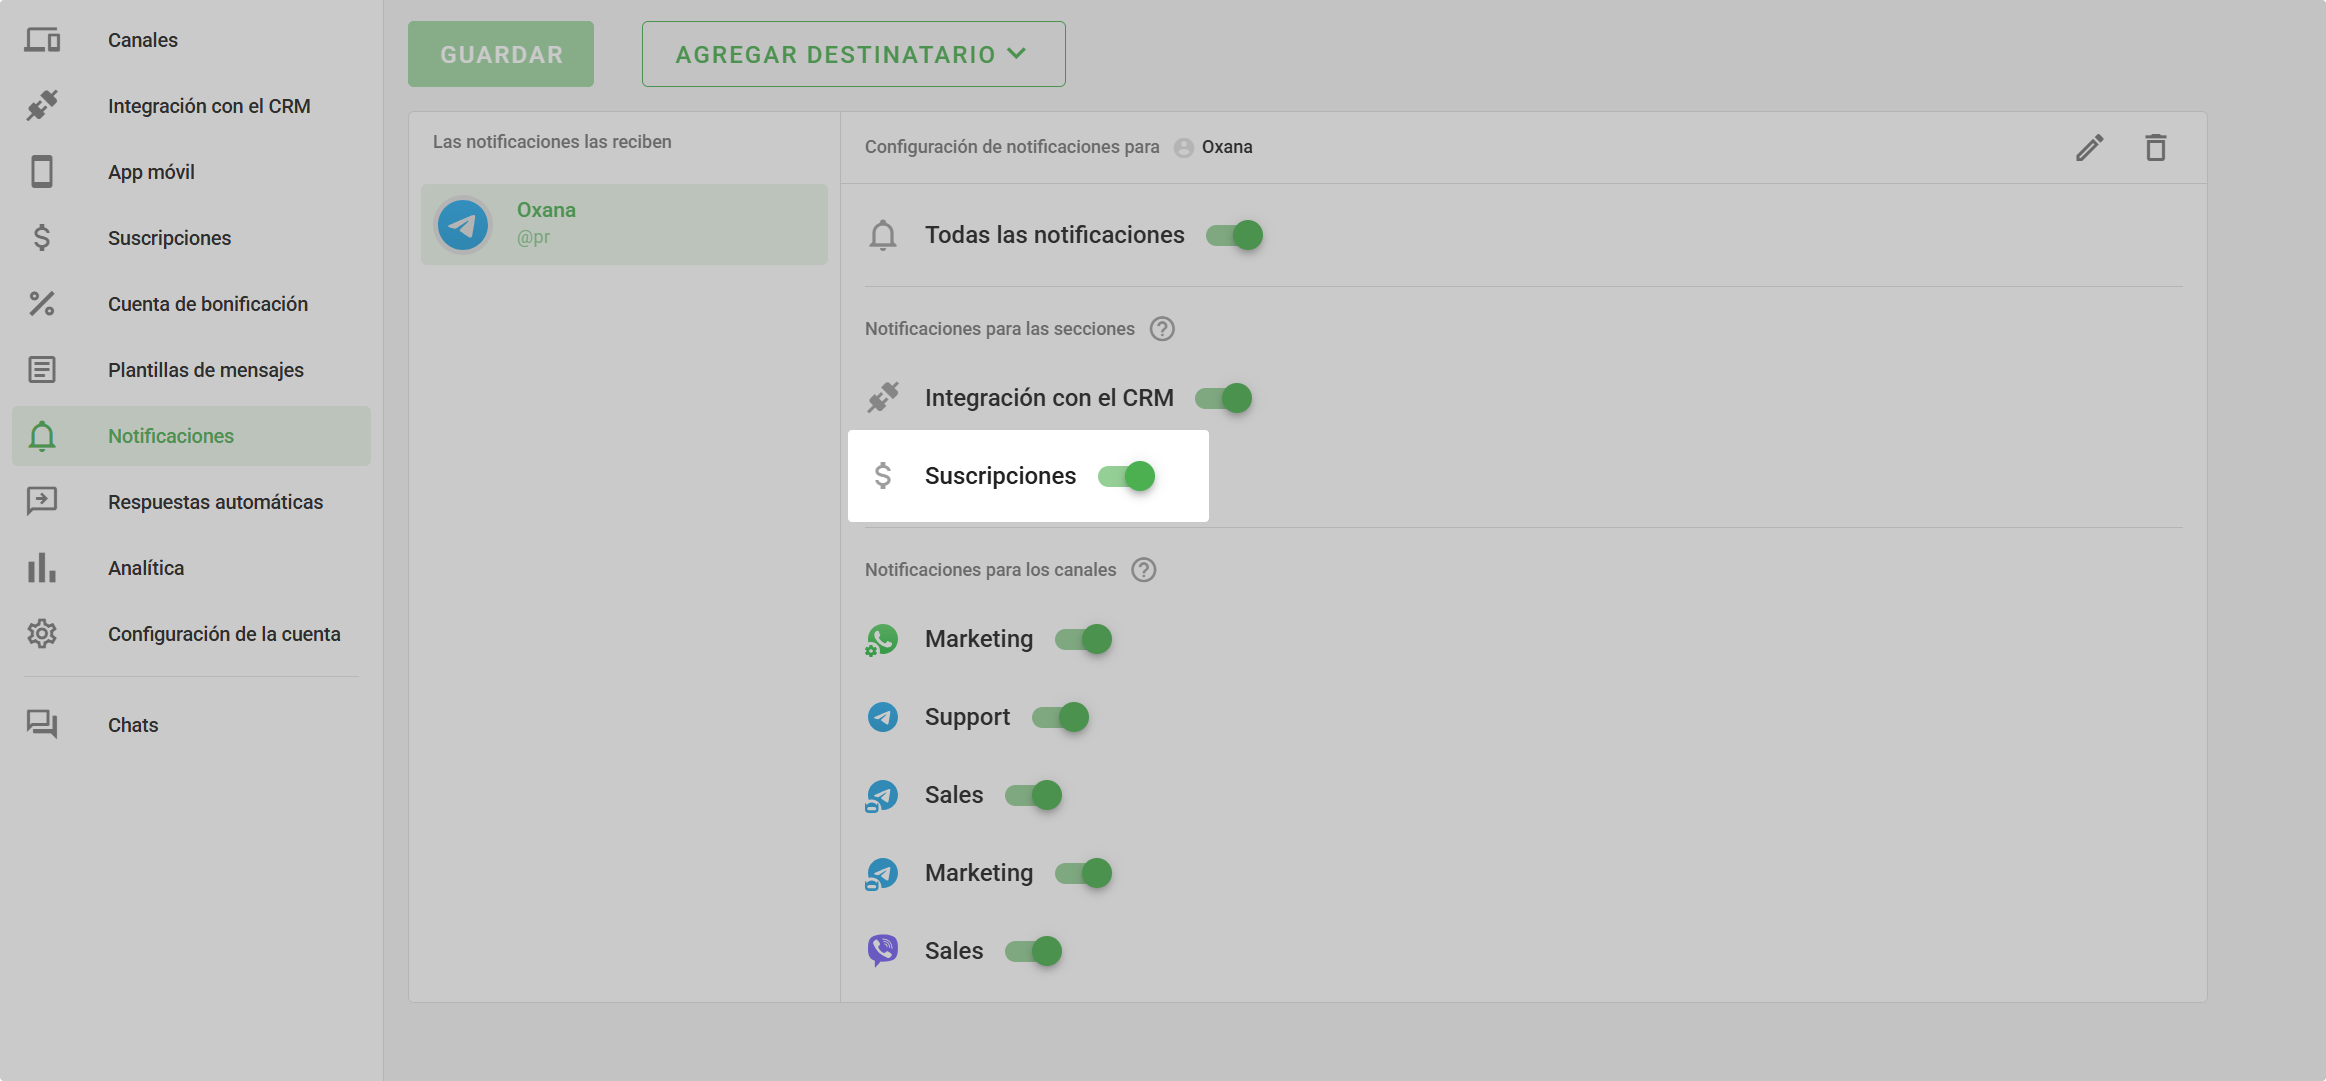Image resolution: width=2326 pixels, height=1081 pixels.
Task: Toggle the Telegram bot Marketing channel switch
Action: click(1084, 873)
